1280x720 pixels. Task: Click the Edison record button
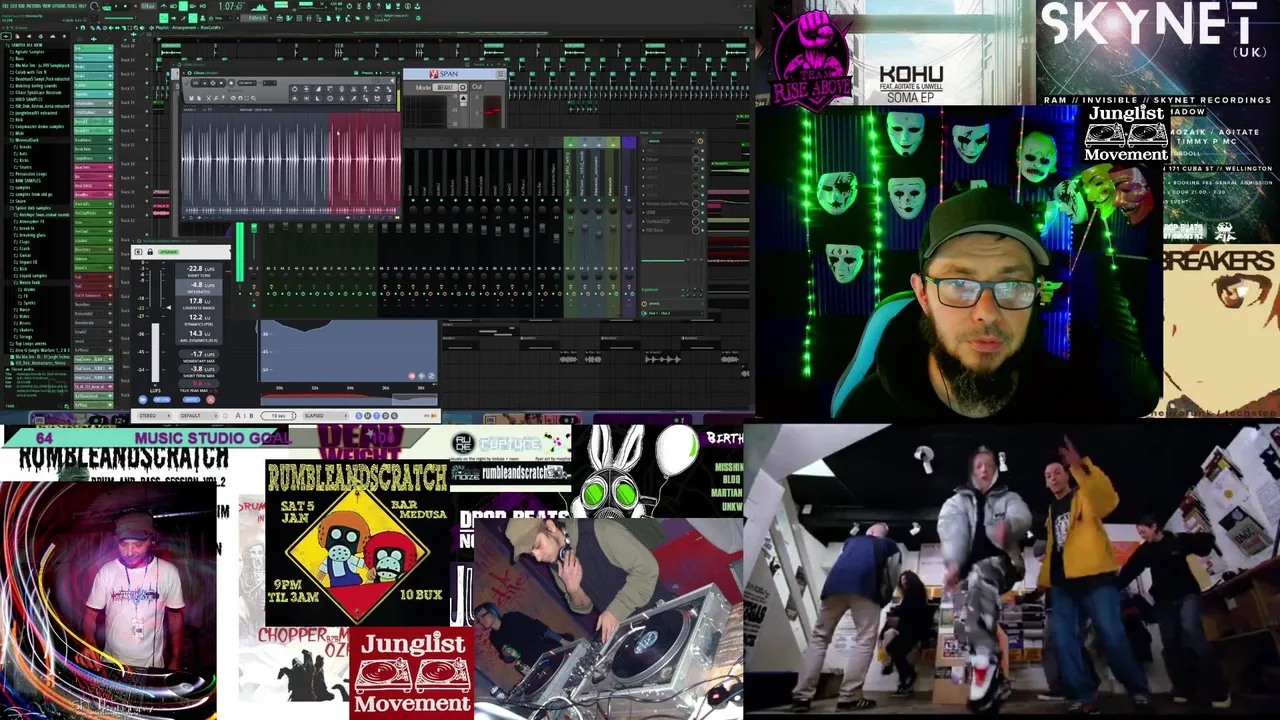[x=231, y=83]
